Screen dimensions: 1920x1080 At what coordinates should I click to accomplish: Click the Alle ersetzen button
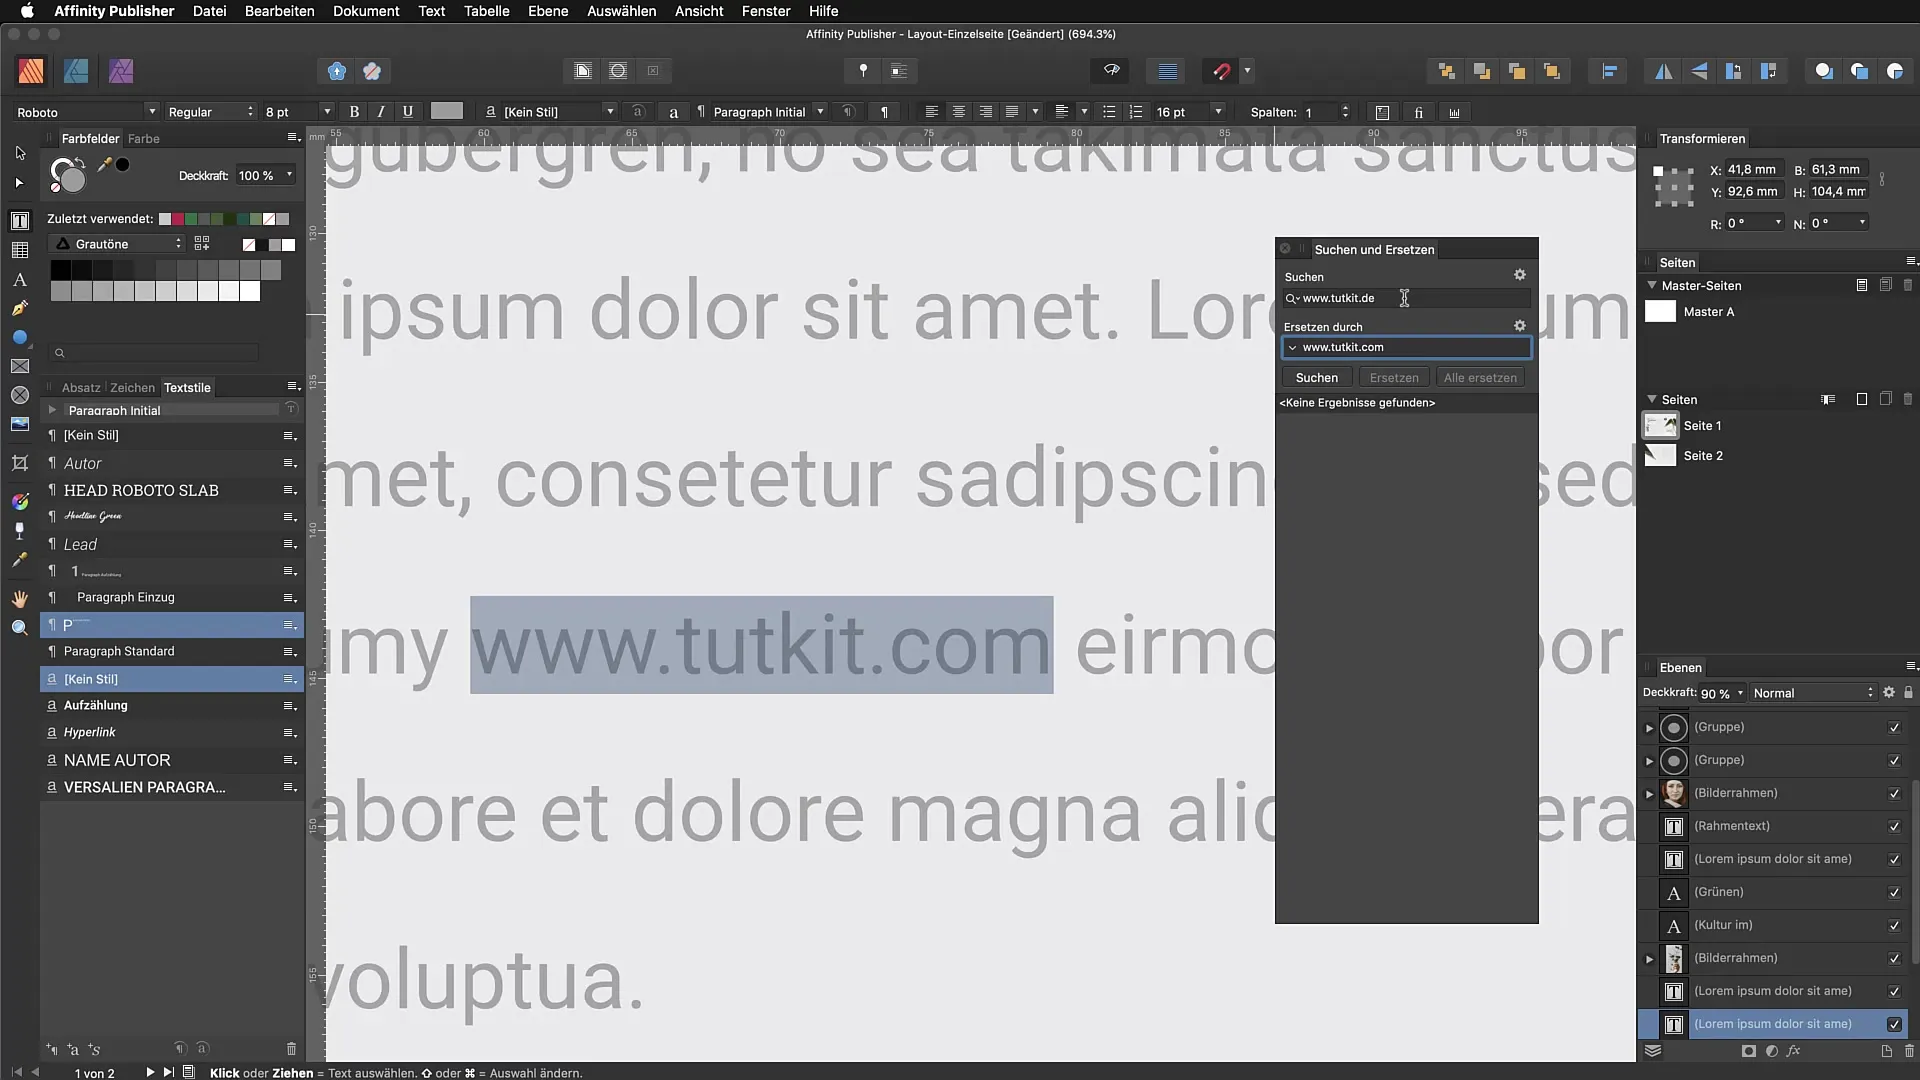coord(1480,378)
